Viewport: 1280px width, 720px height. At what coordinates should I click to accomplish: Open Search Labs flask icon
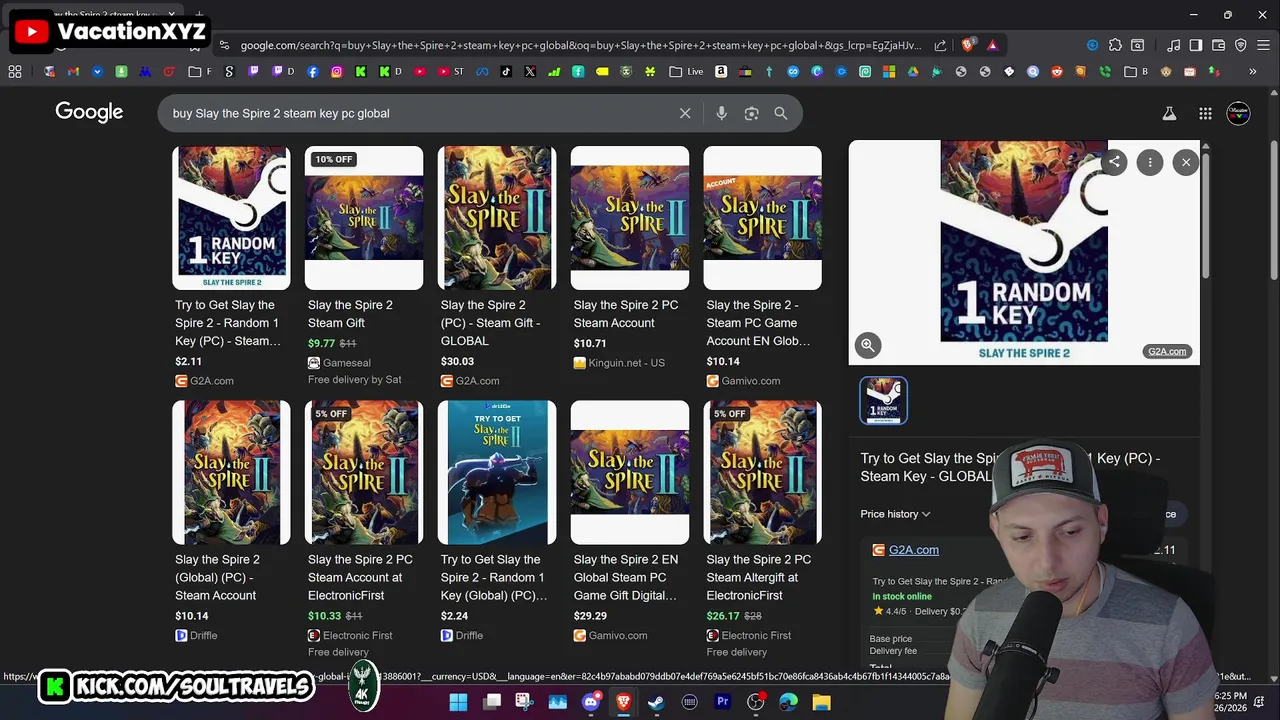(x=1169, y=114)
